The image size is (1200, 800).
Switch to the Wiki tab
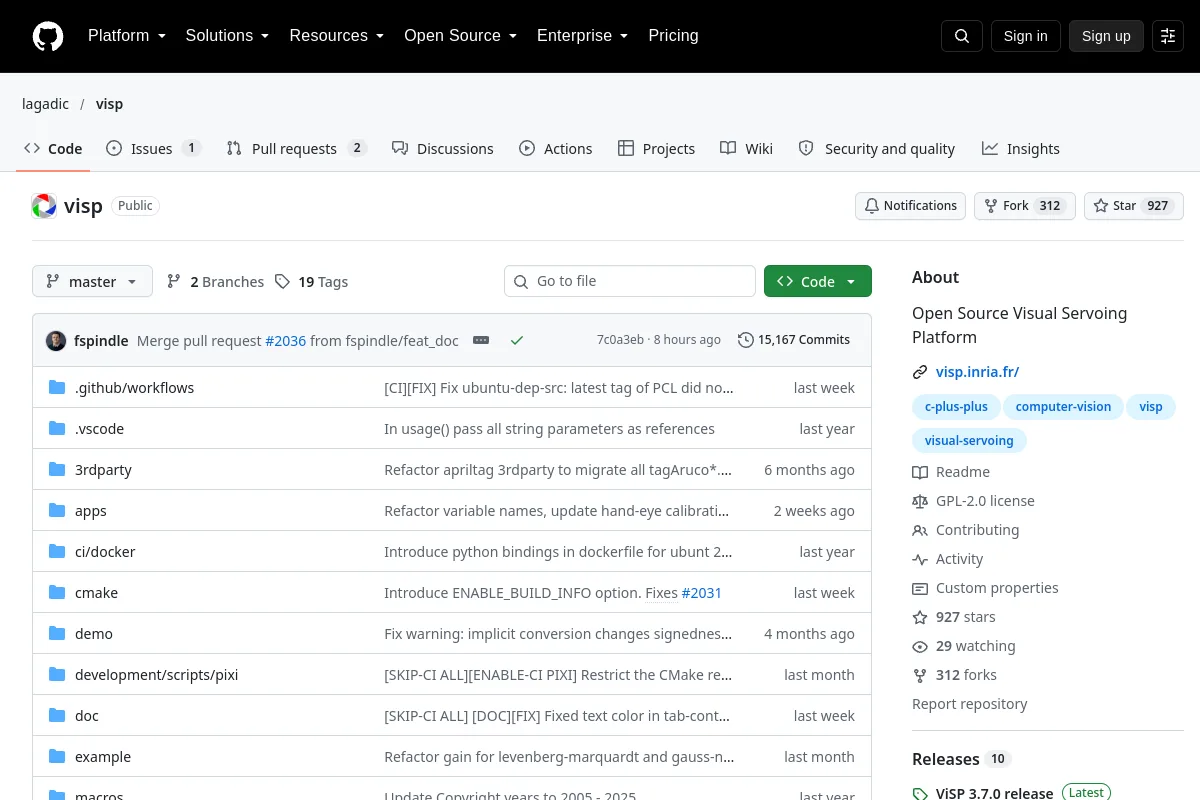tap(747, 148)
